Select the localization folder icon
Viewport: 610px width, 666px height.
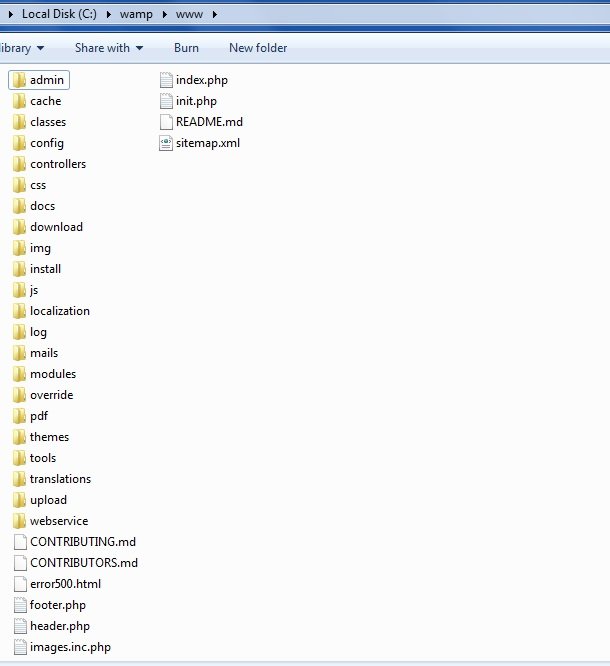coord(19,311)
